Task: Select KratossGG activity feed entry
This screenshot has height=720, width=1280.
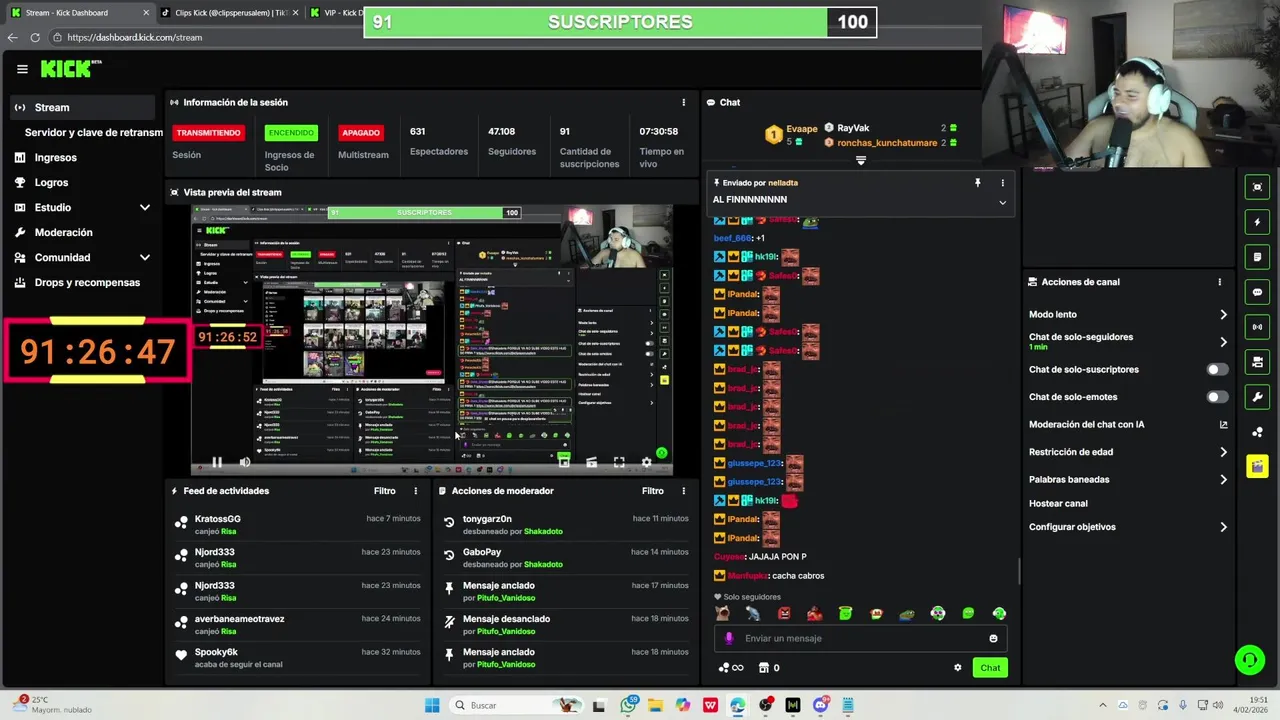Action: (x=297, y=525)
